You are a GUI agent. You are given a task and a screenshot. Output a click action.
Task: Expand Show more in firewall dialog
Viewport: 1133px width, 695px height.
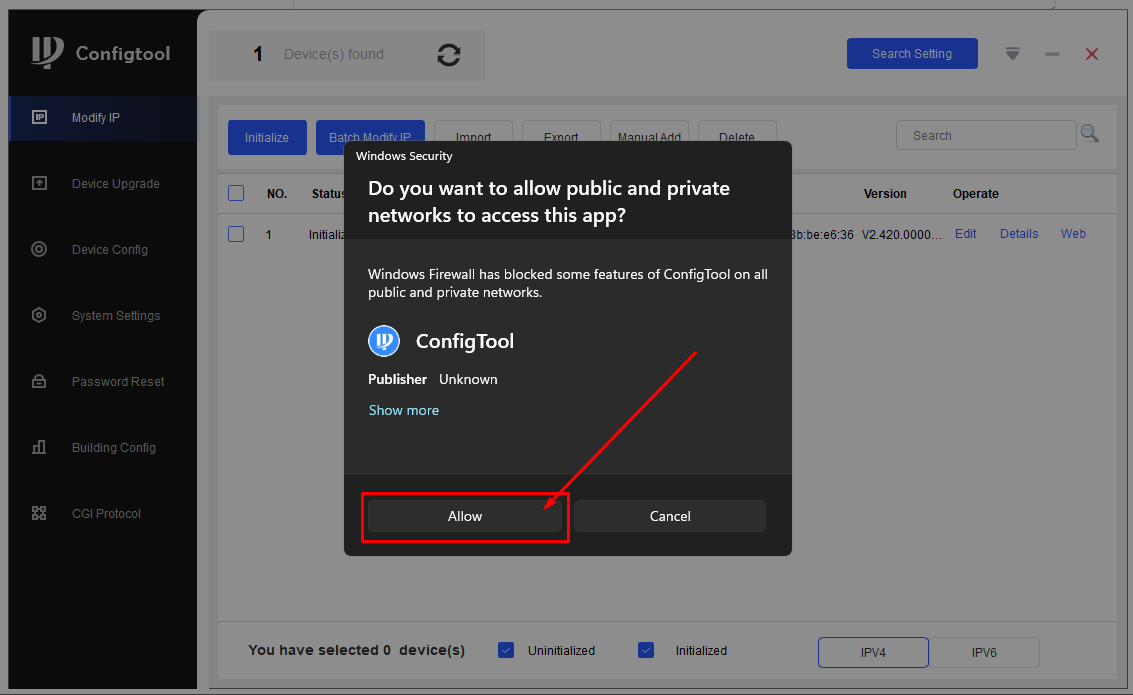[x=404, y=410]
